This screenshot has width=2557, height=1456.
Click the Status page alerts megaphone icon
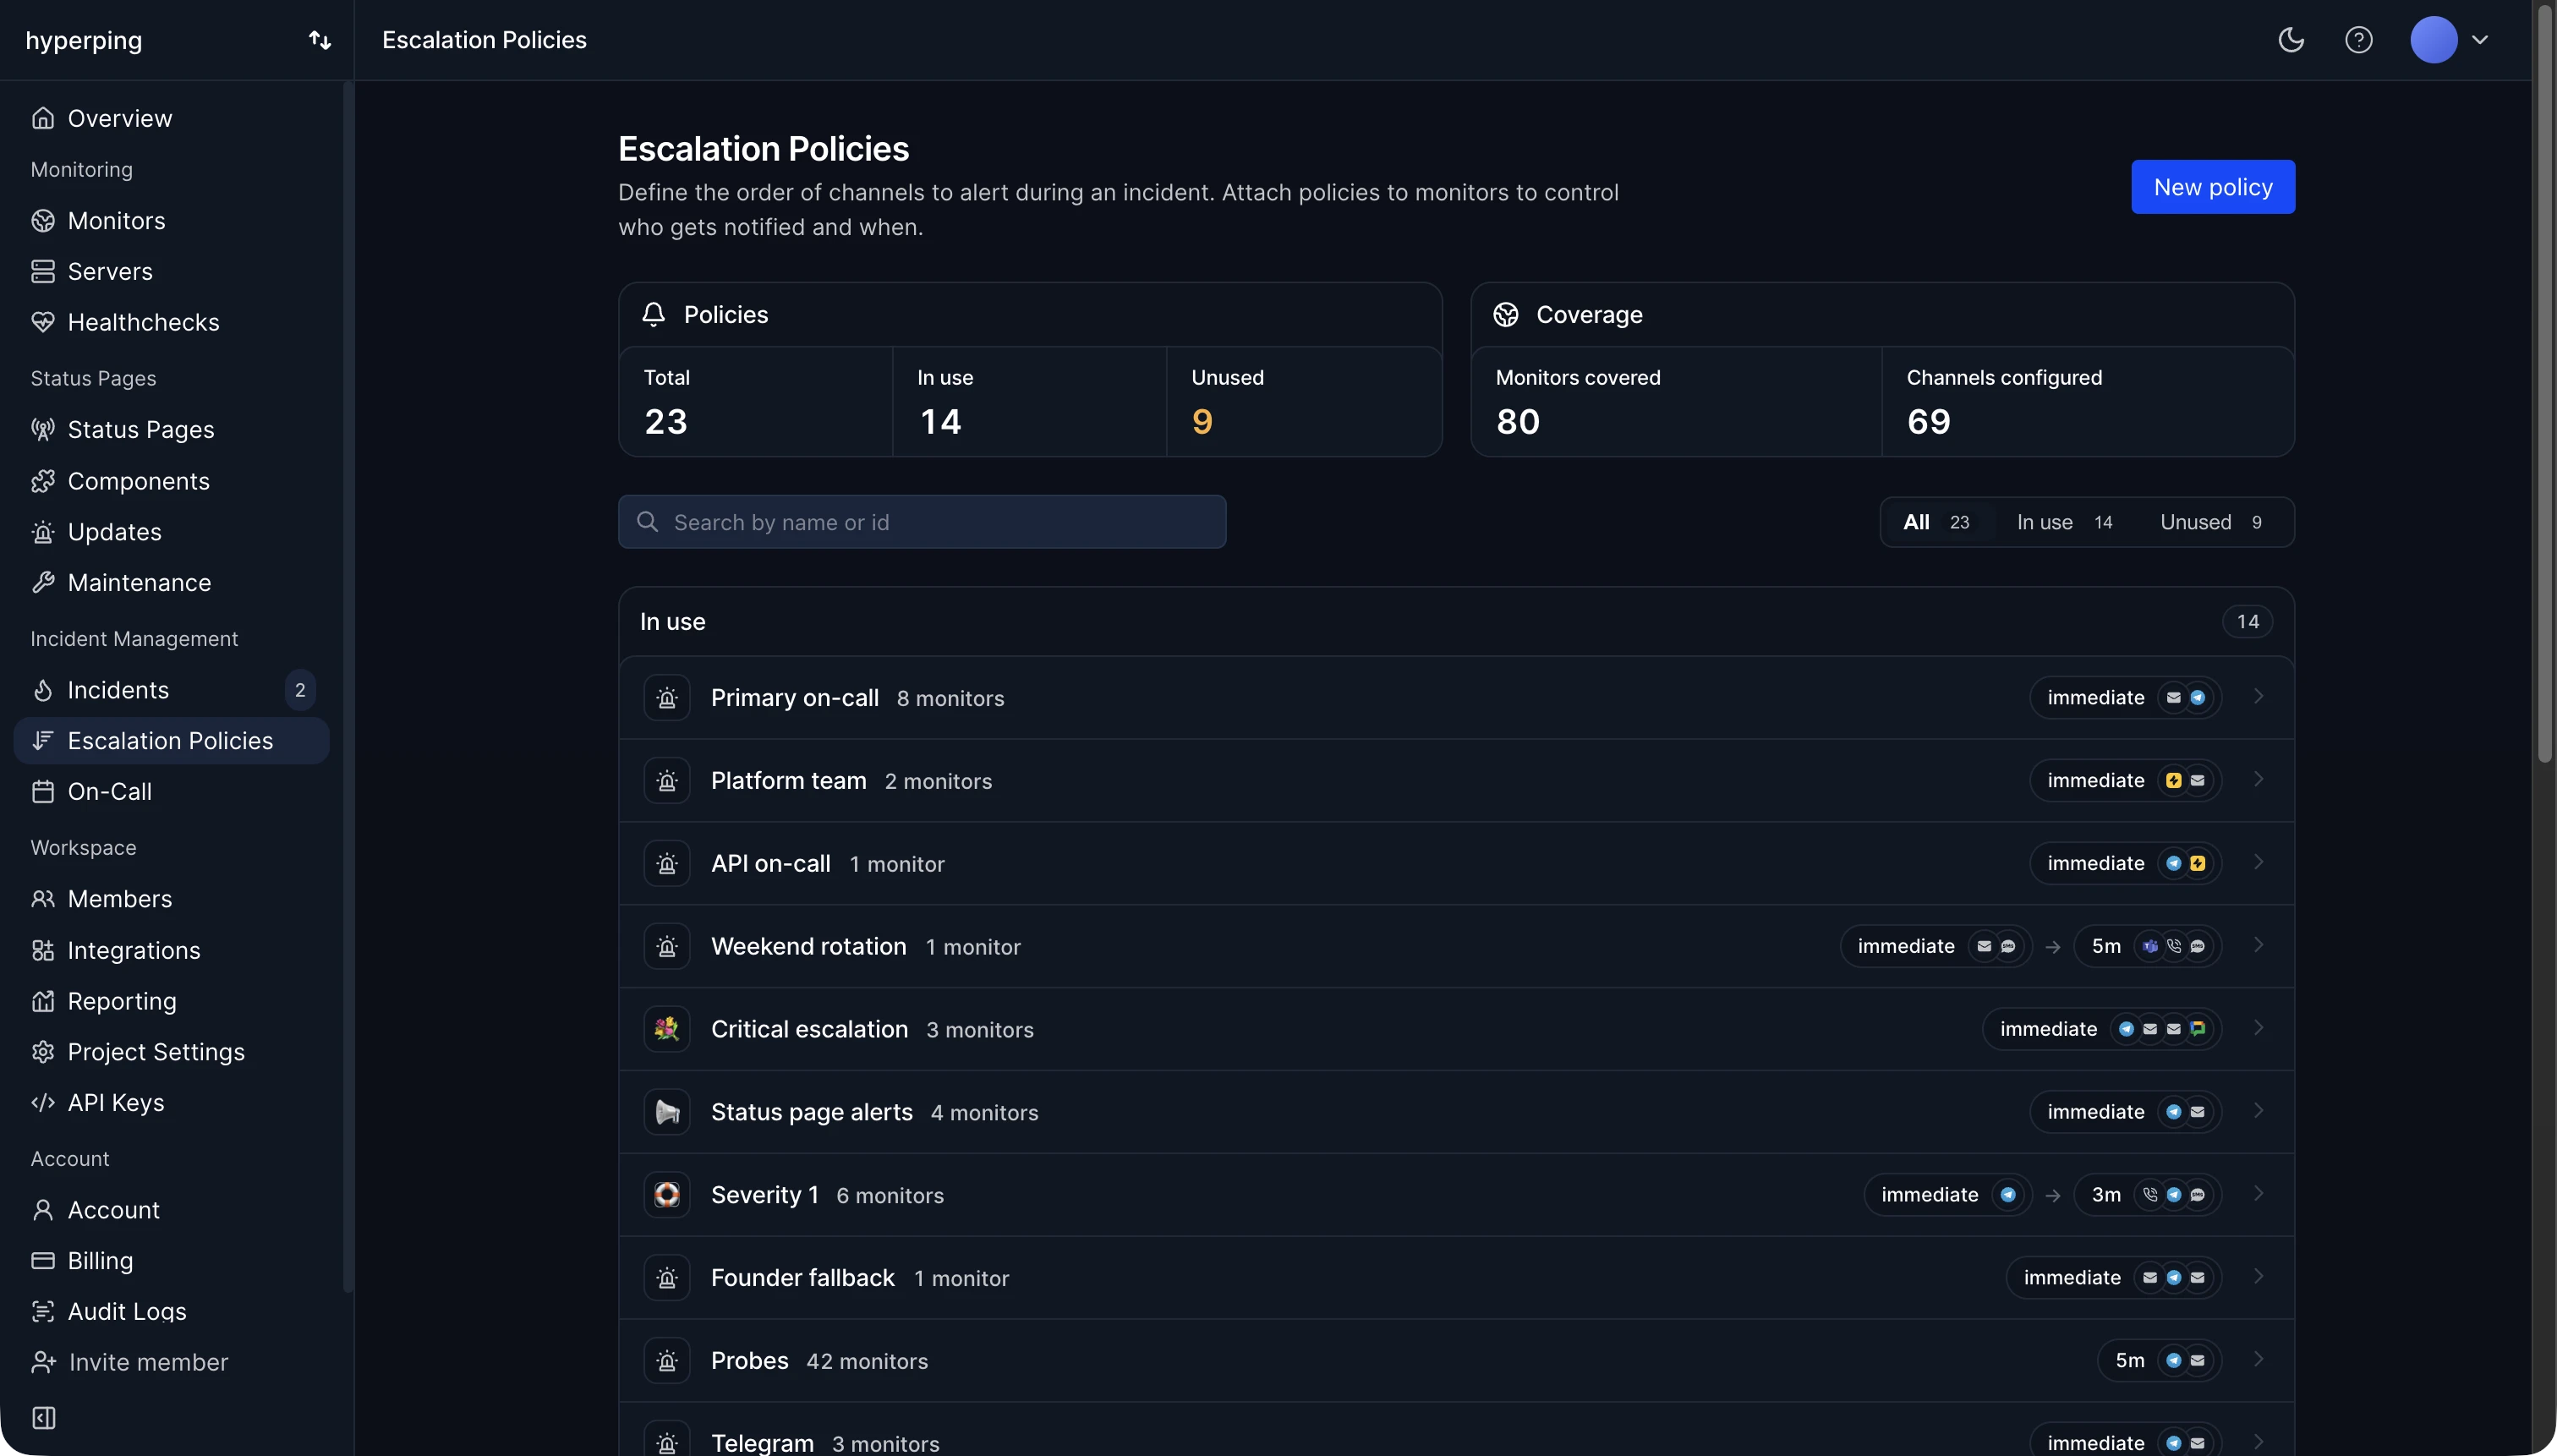tap(667, 1112)
